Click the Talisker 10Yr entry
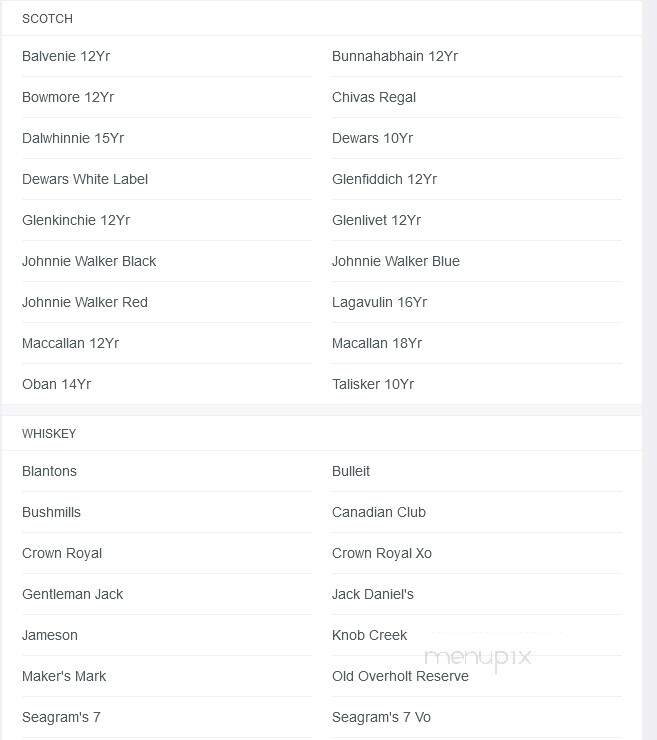The image size is (657, 740). tap(373, 384)
